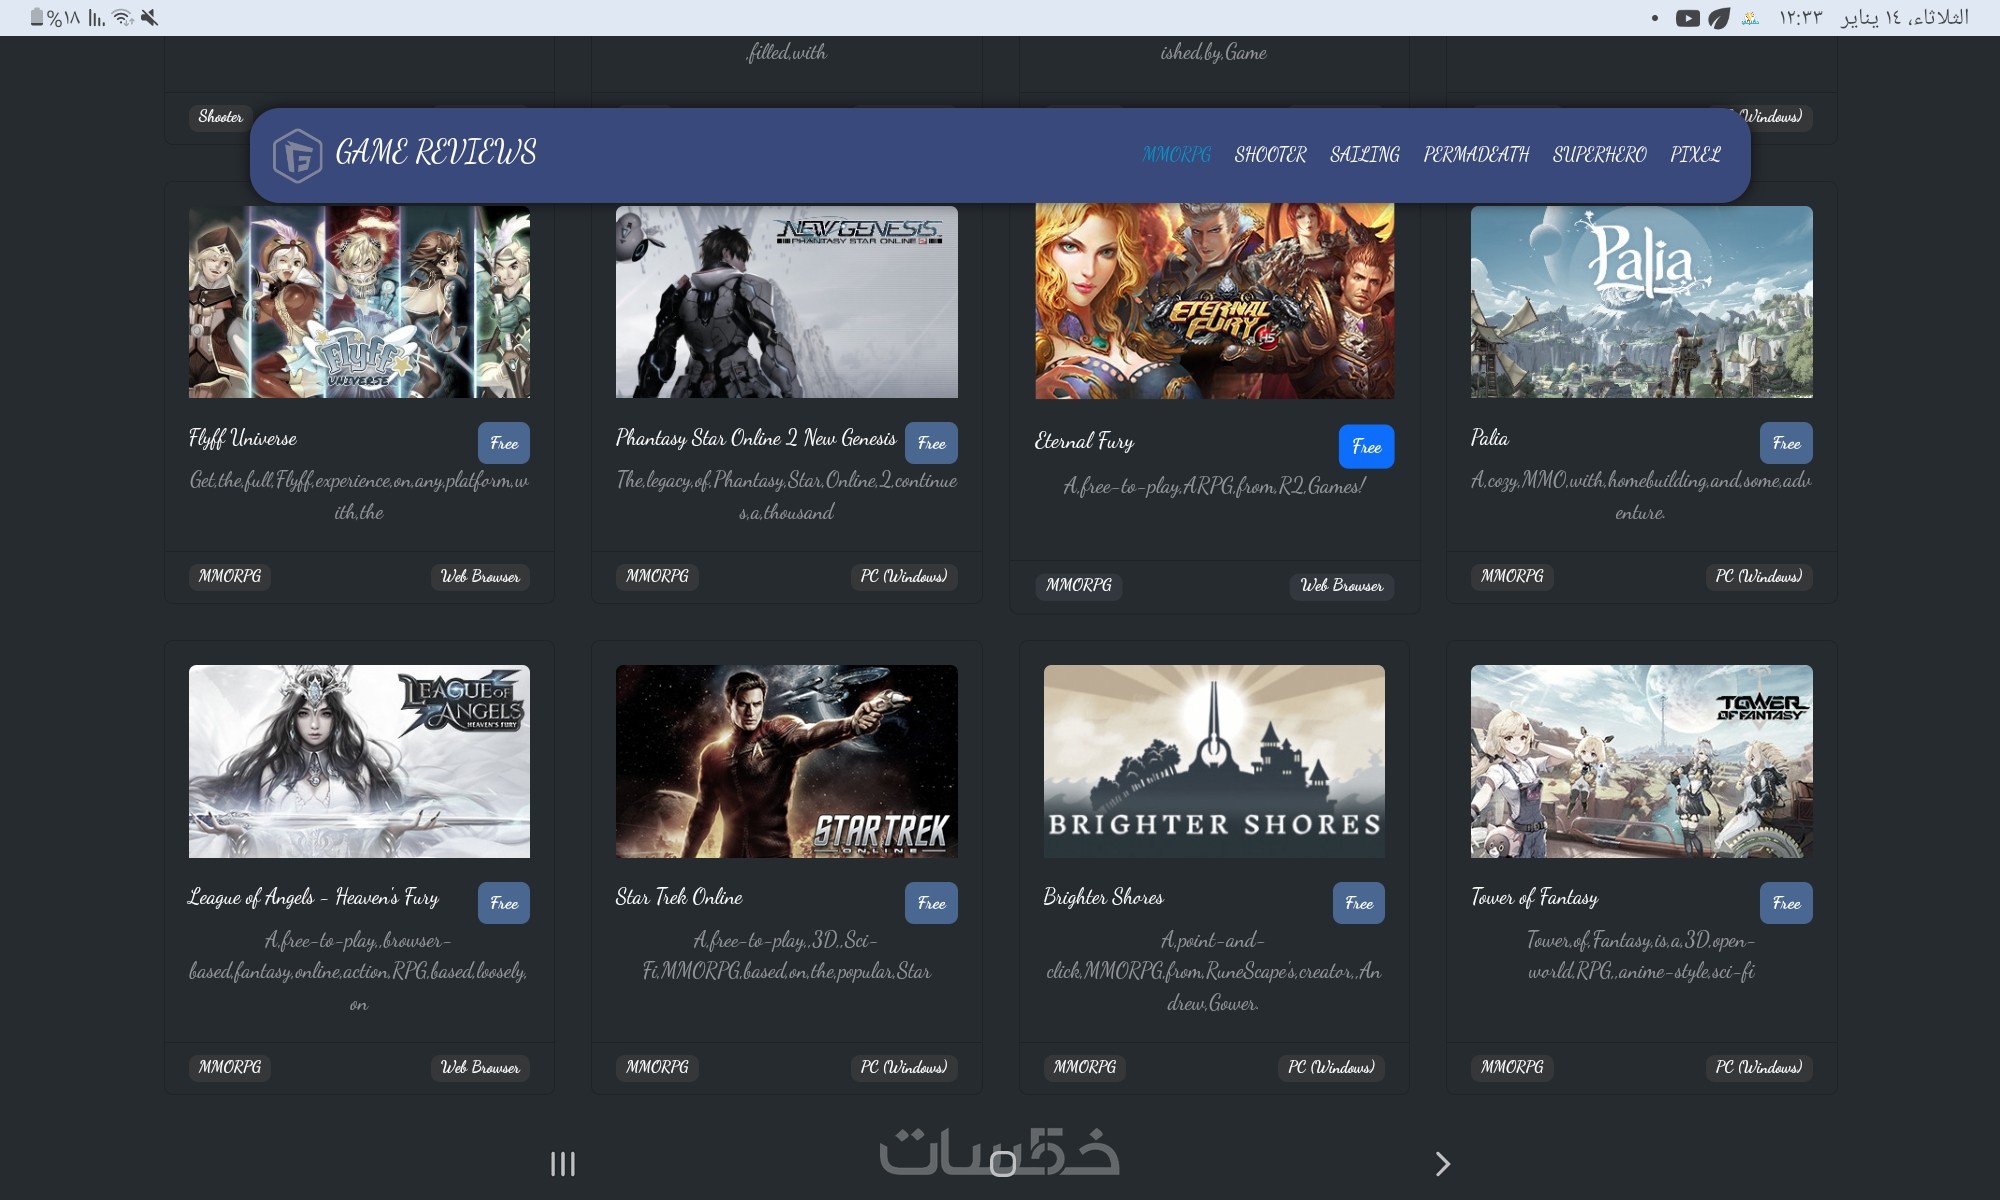Open the MMORPG navigation tab
The image size is (2000, 1200).
click(1176, 155)
